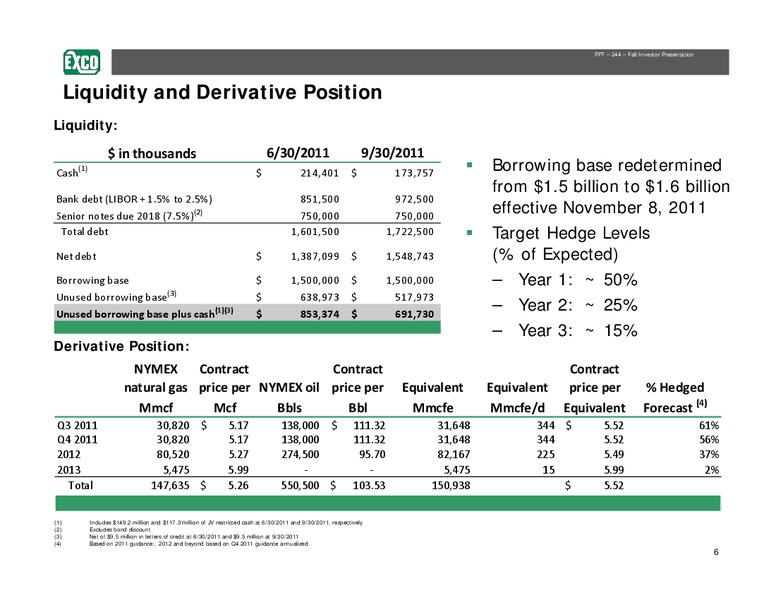776x600 pixels.
Task: Select the Q4 2011 row label
Action: pyautogui.click(x=77, y=440)
